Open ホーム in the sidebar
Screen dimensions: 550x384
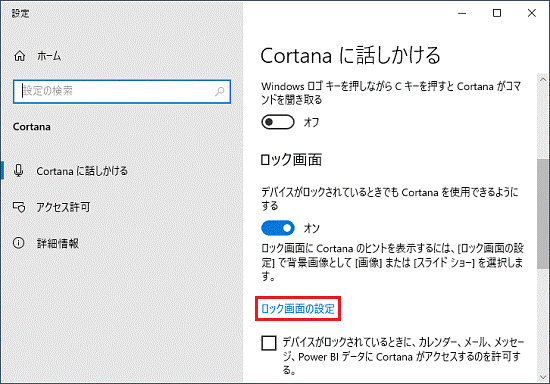[49, 56]
